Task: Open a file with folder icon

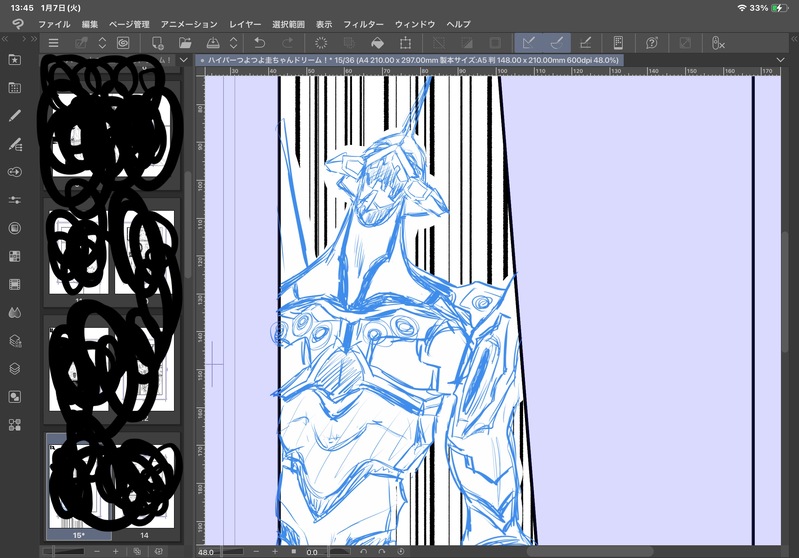Action: (x=185, y=43)
